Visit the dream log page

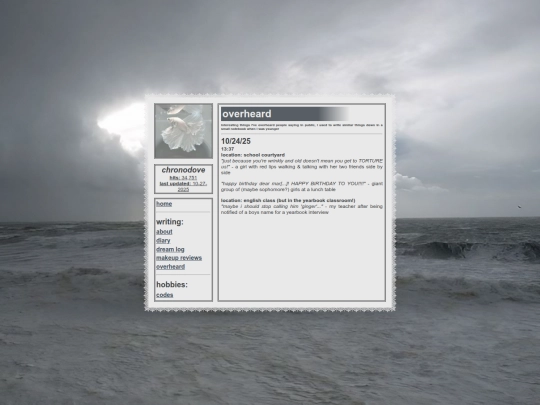click(170, 249)
